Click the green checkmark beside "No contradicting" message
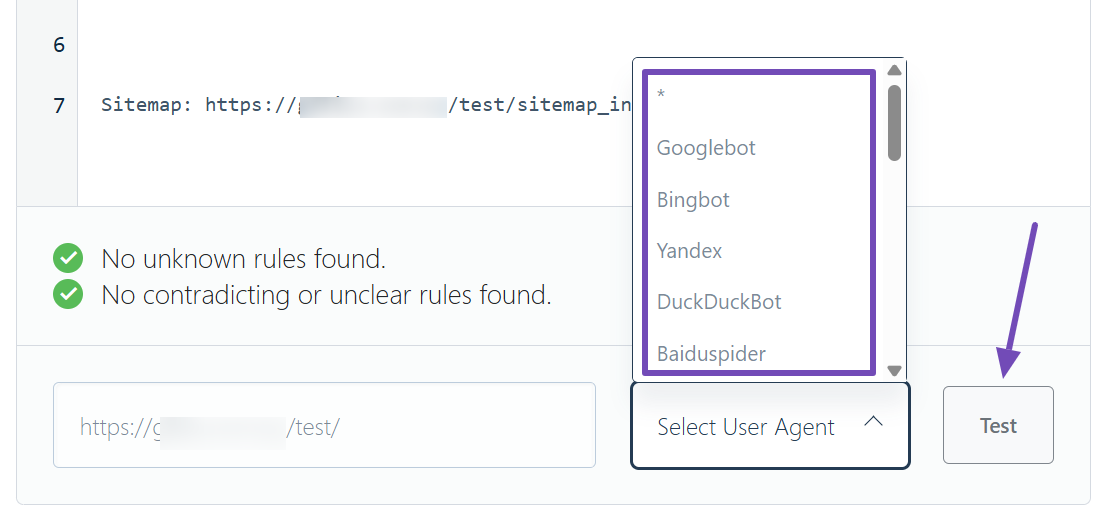This screenshot has width=1113, height=525. [x=68, y=295]
